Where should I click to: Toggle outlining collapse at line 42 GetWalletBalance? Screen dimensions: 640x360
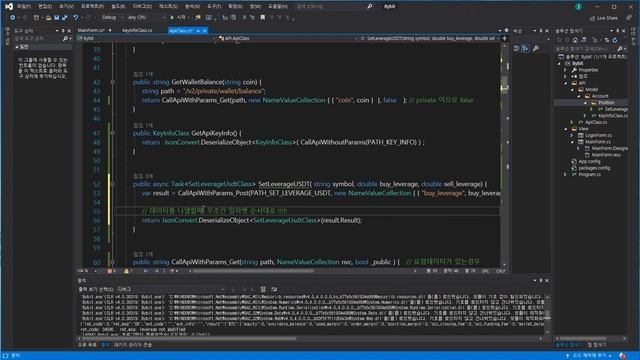point(113,82)
